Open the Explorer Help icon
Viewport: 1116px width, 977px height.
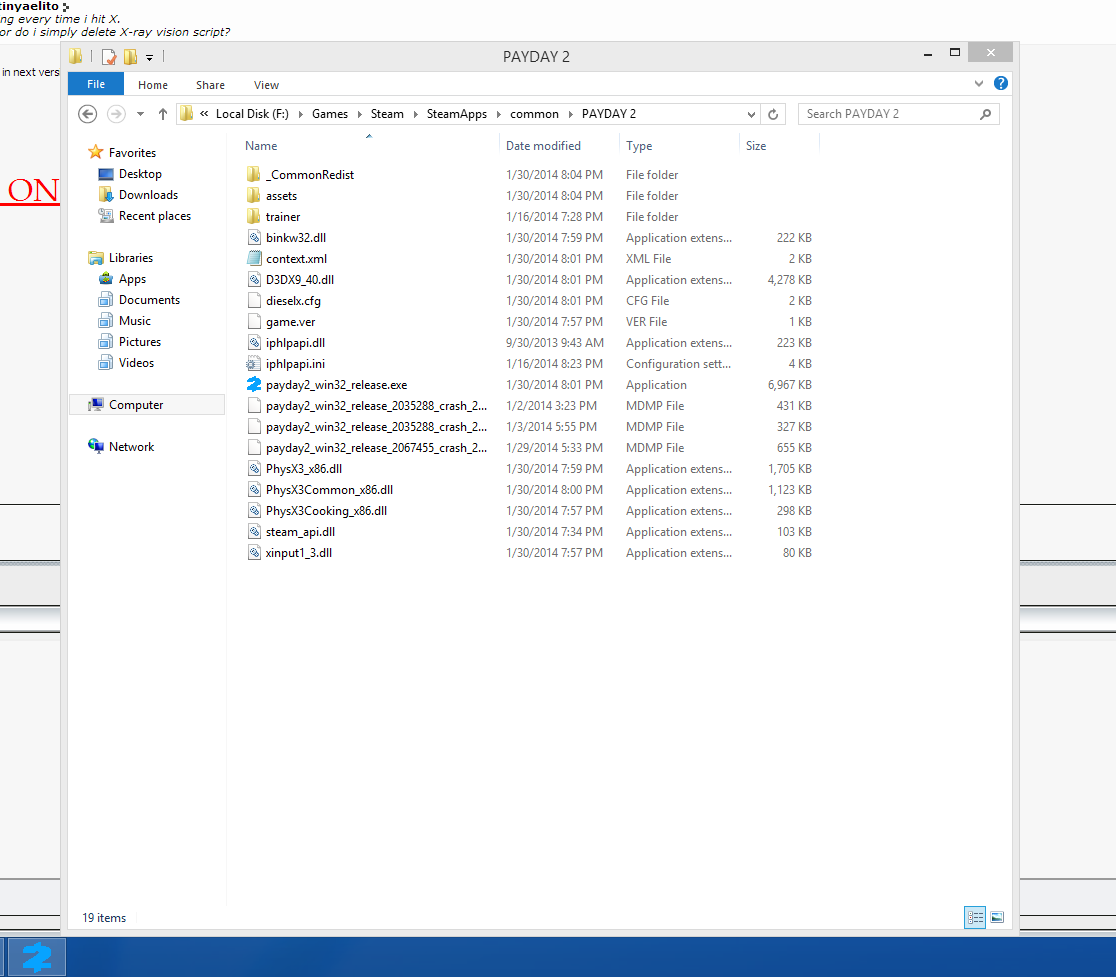click(x=1001, y=83)
